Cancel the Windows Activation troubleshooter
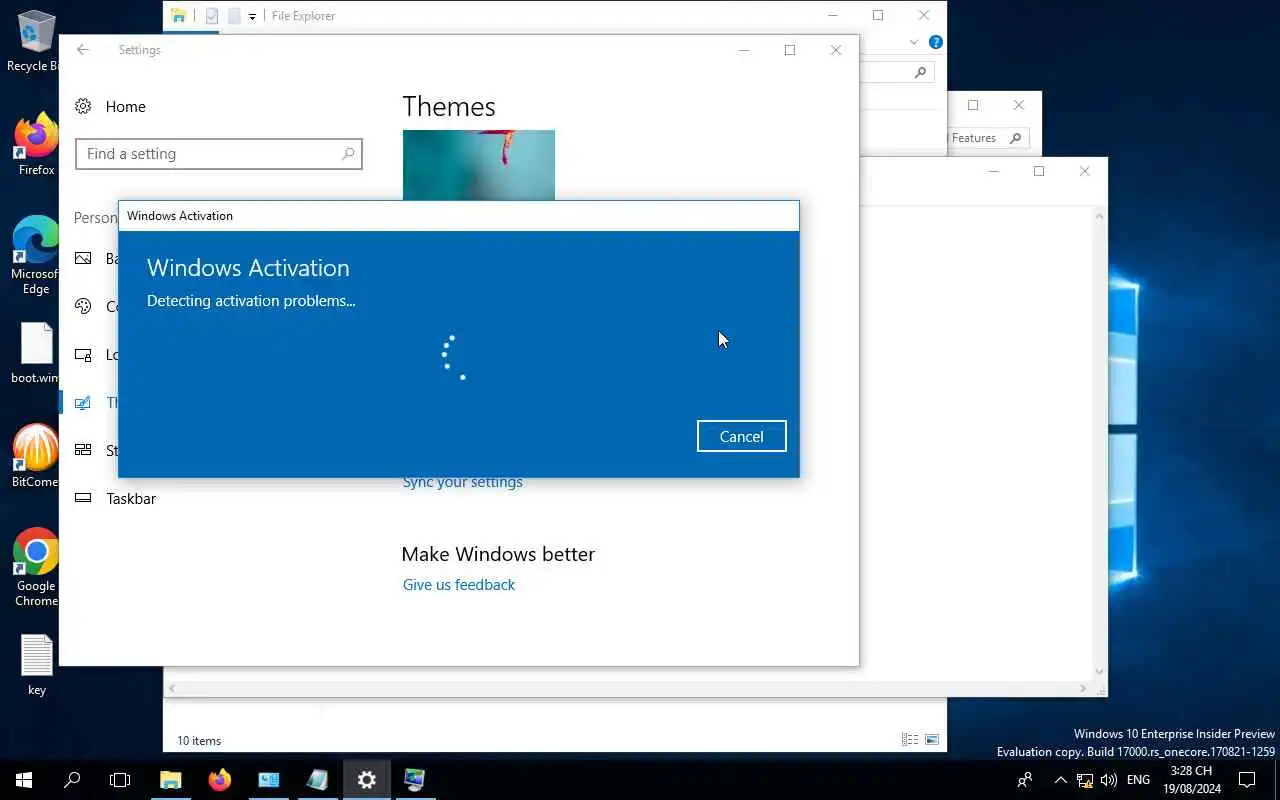 click(x=741, y=436)
